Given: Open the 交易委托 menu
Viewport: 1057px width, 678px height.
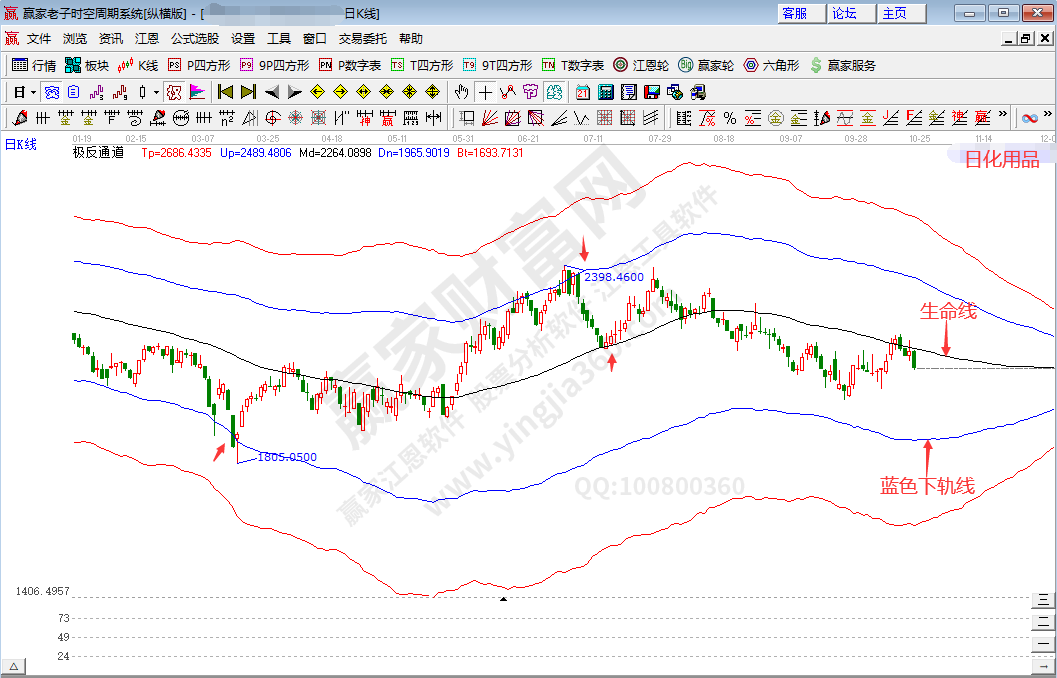Looking at the screenshot, I should pyautogui.click(x=362, y=39).
